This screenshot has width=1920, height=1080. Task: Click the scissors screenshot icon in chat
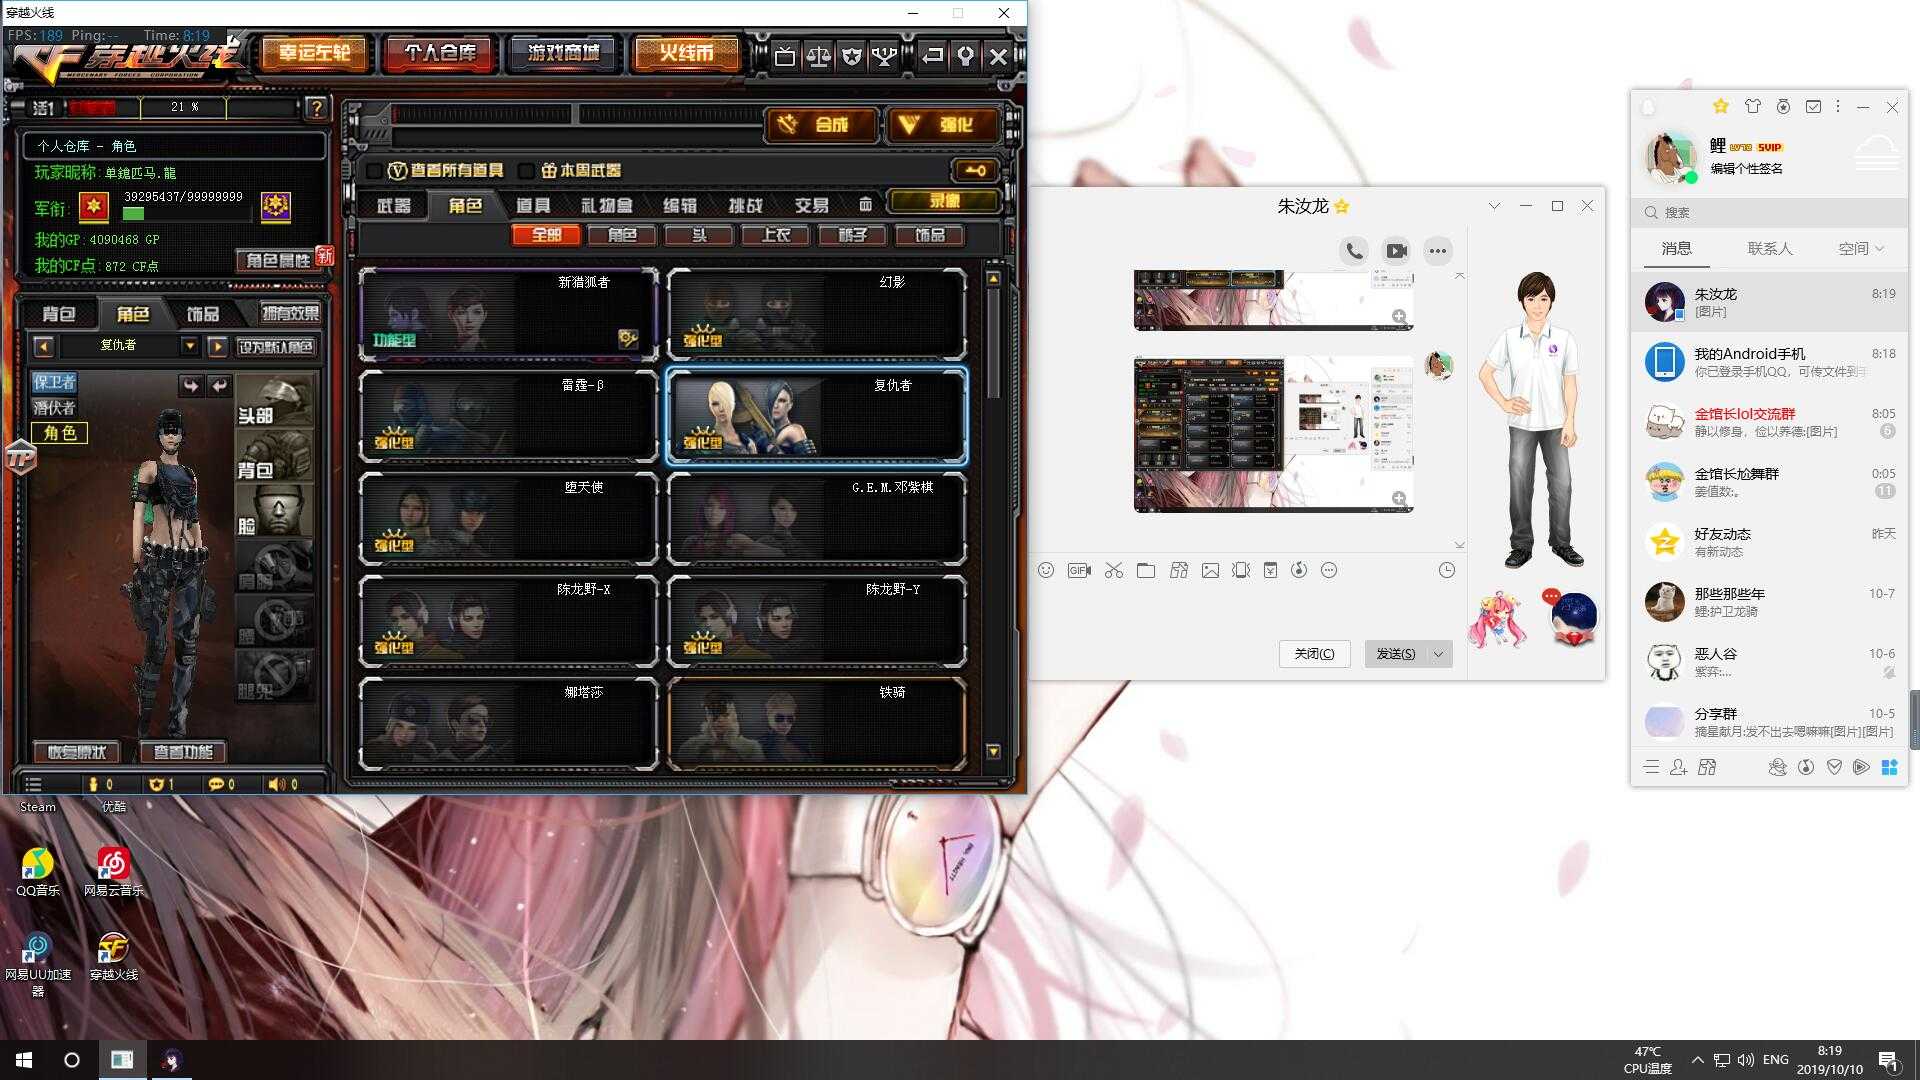pyautogui.click(x=1114, y=570)
